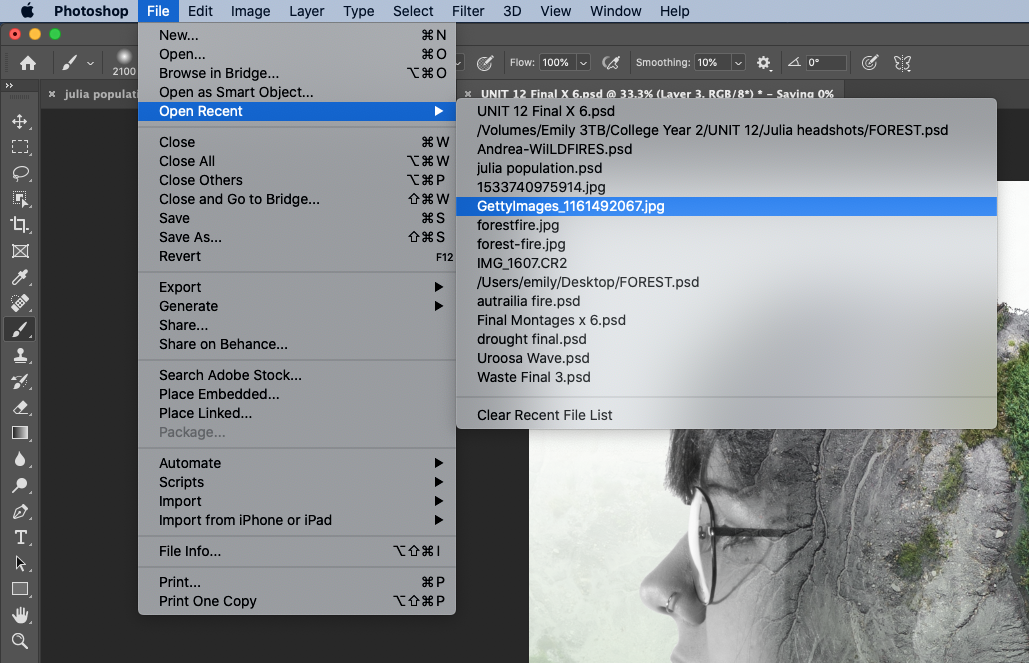Screen dimensions: 1029x663
Task: Select the Crop tool
Action: click(20, 225)
